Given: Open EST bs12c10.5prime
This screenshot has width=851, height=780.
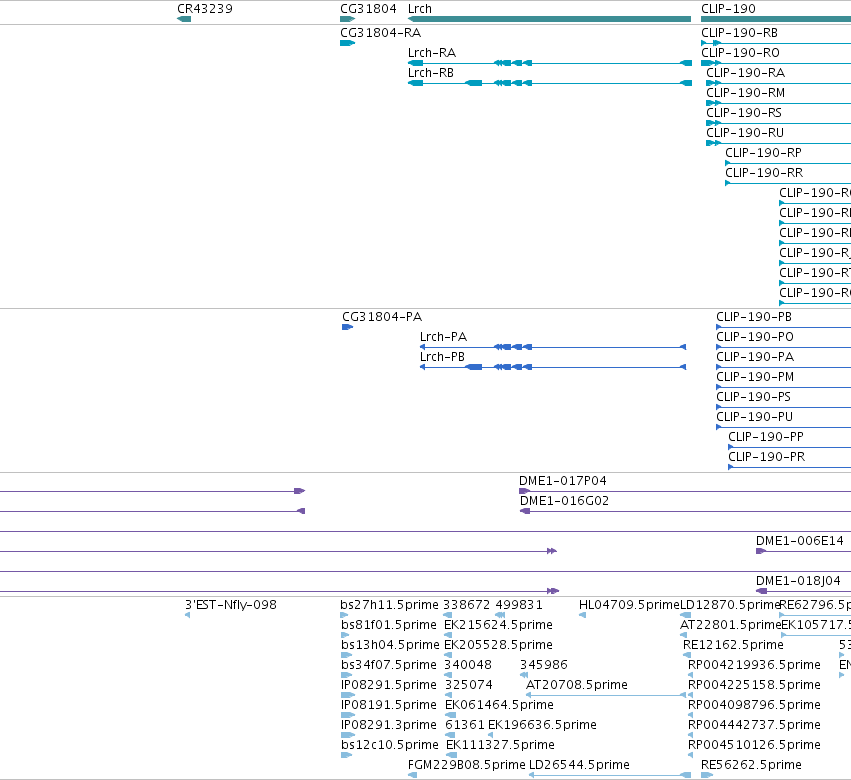Looking at the screenshot, I should pyautogui.click(x=390, y=745).
